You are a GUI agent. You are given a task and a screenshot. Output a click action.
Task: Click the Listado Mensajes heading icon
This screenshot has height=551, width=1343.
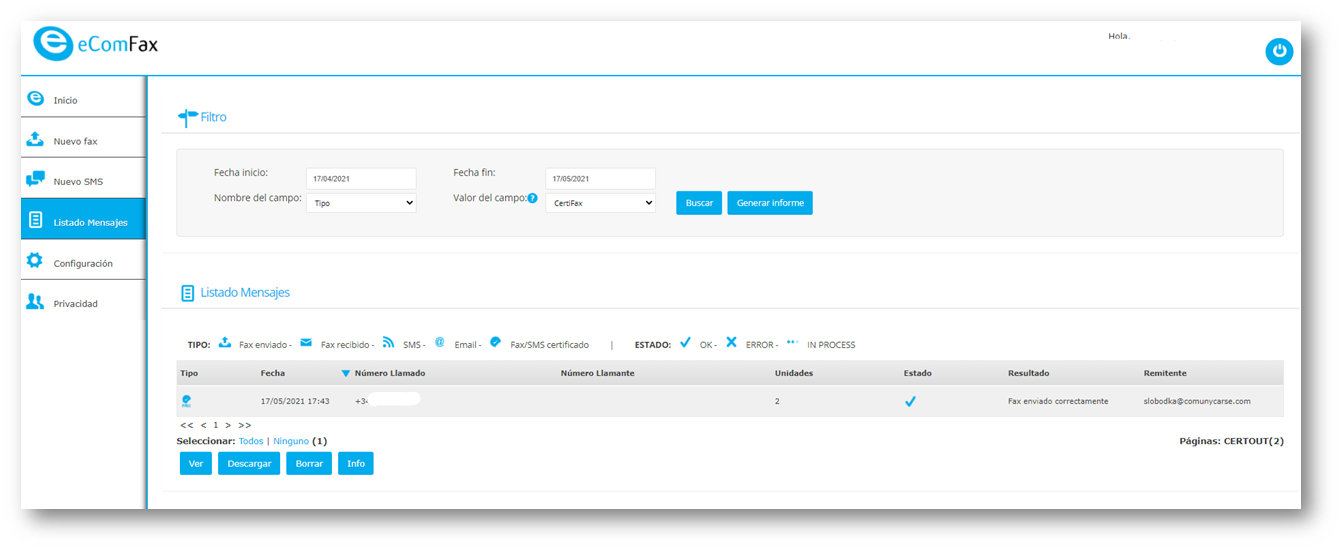point(187,293)
